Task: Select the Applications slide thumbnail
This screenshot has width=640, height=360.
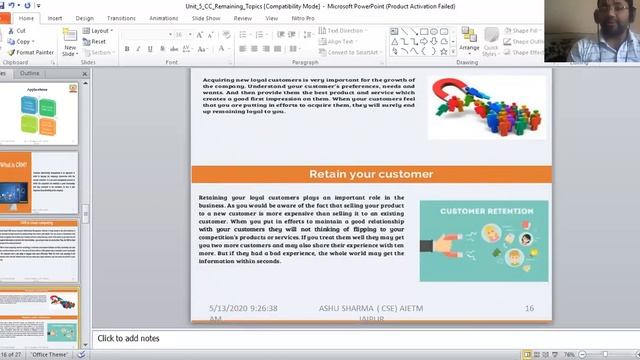Action: tap(39, 113)
